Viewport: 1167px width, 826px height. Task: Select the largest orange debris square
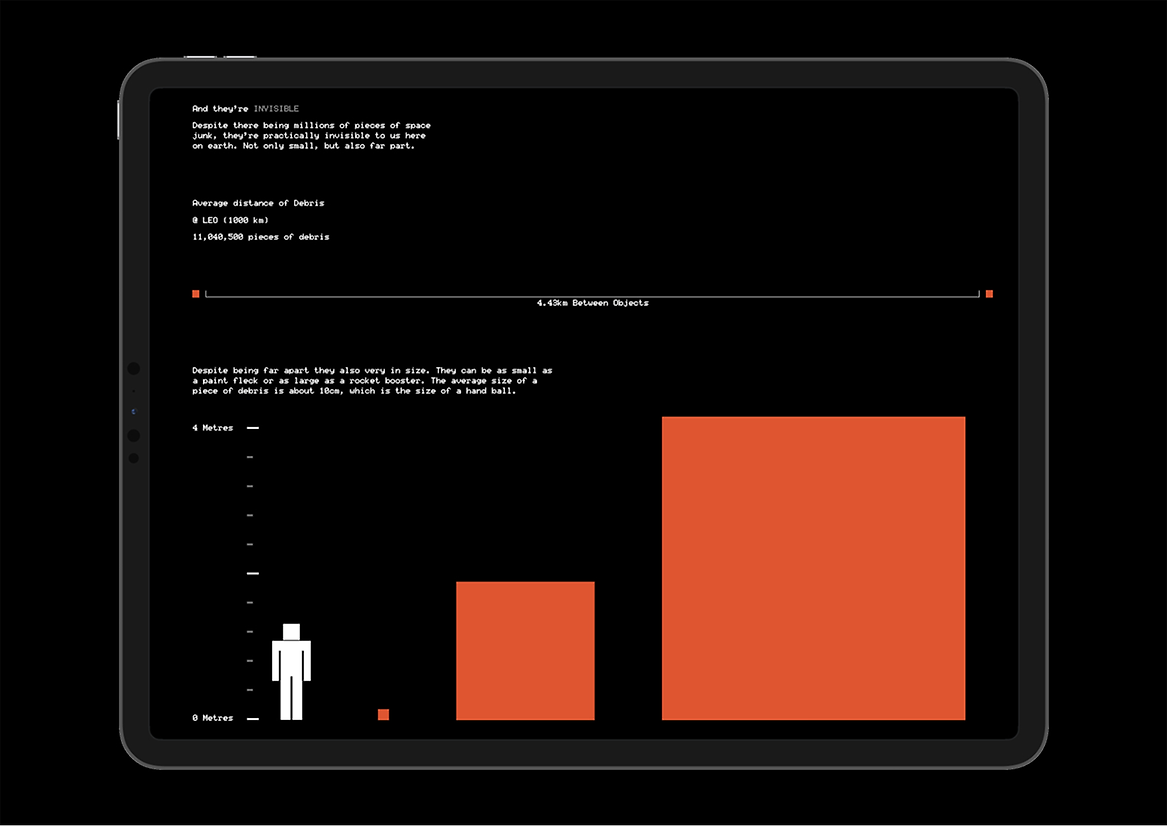coord(813,568)
